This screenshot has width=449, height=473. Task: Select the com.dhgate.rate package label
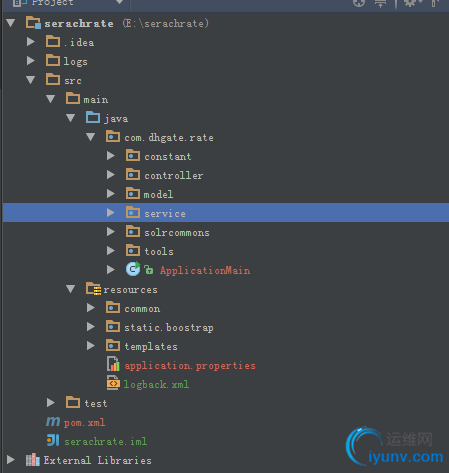coord(169,137)
